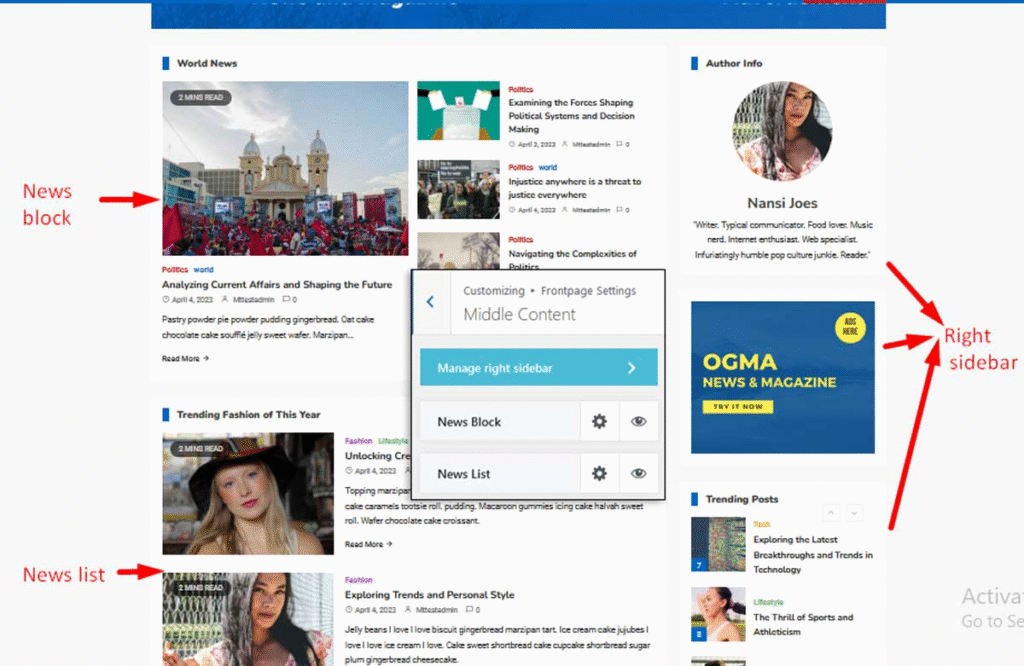Select the News List item label
The height and width of the screenshot is (666, 1024).
(x=464, y=474)
